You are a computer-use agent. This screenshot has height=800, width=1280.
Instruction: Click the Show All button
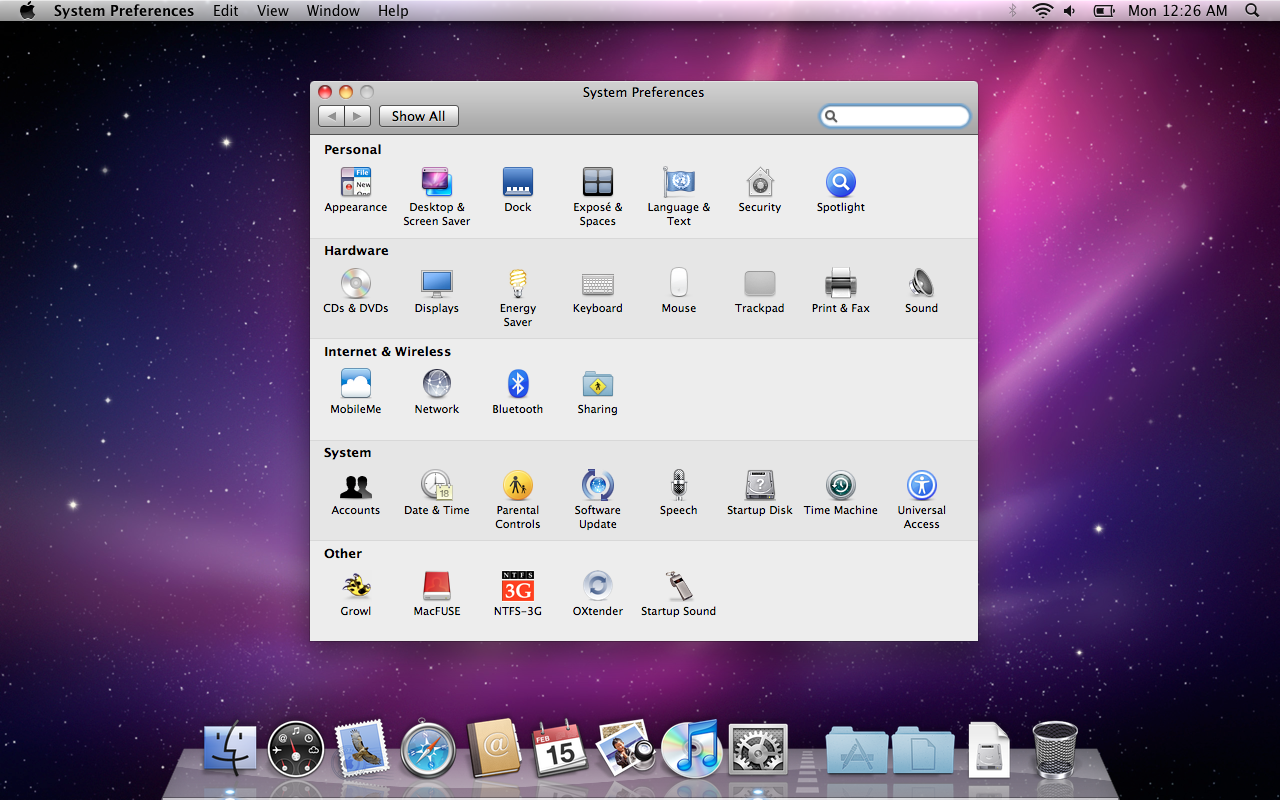click(418, 116)
